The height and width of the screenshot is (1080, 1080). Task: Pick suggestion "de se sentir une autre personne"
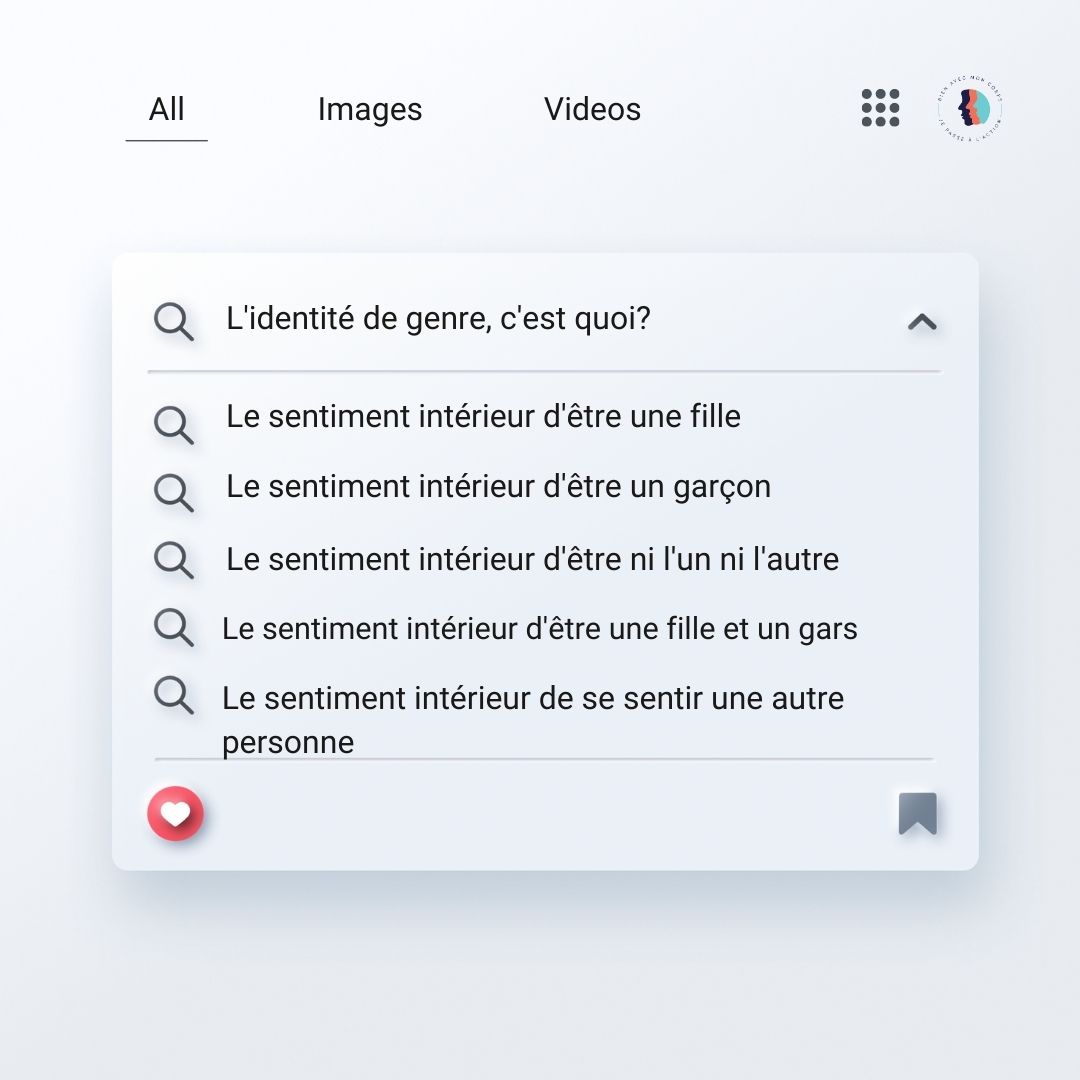point(532,700)
